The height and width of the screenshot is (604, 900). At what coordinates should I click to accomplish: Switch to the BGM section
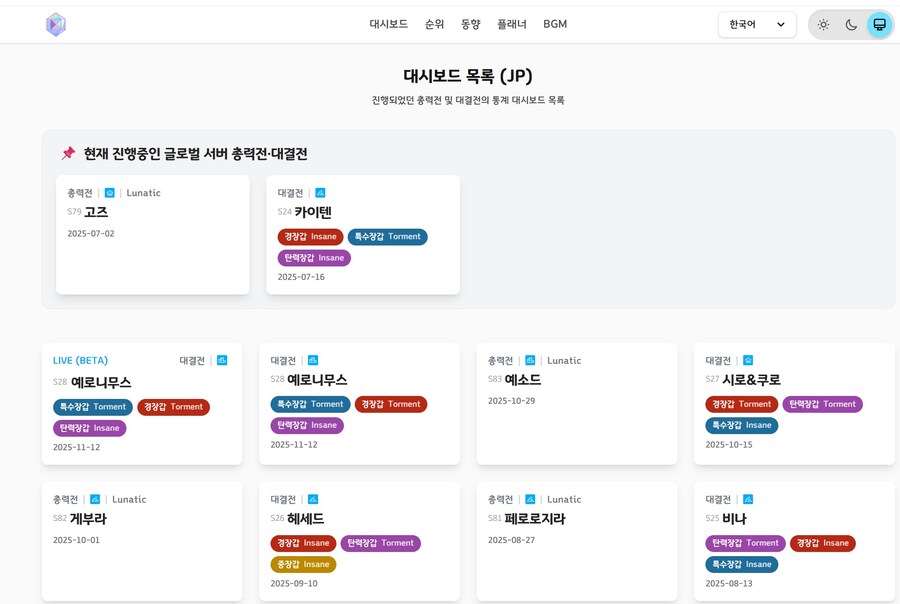click(x=555, y=24)
